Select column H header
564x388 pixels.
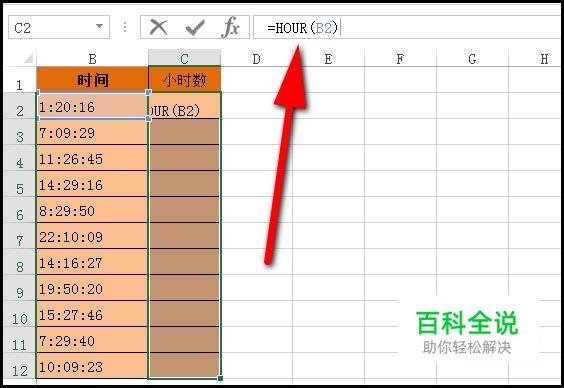point(536,58)
